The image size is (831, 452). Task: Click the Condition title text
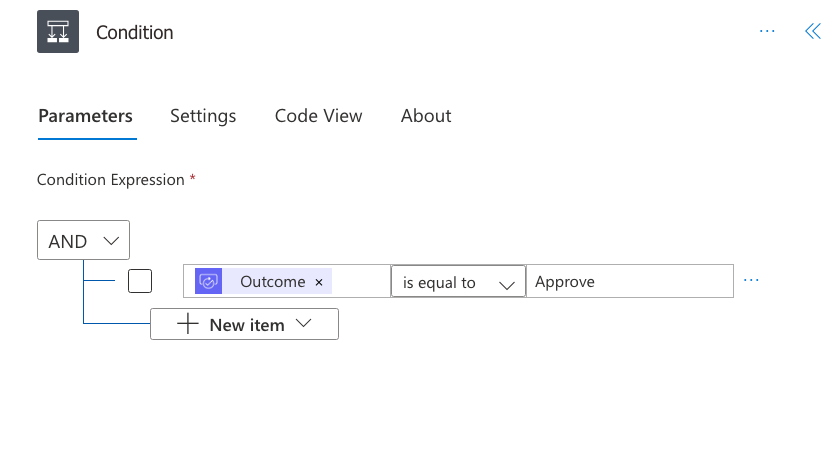tap(134, 33)
